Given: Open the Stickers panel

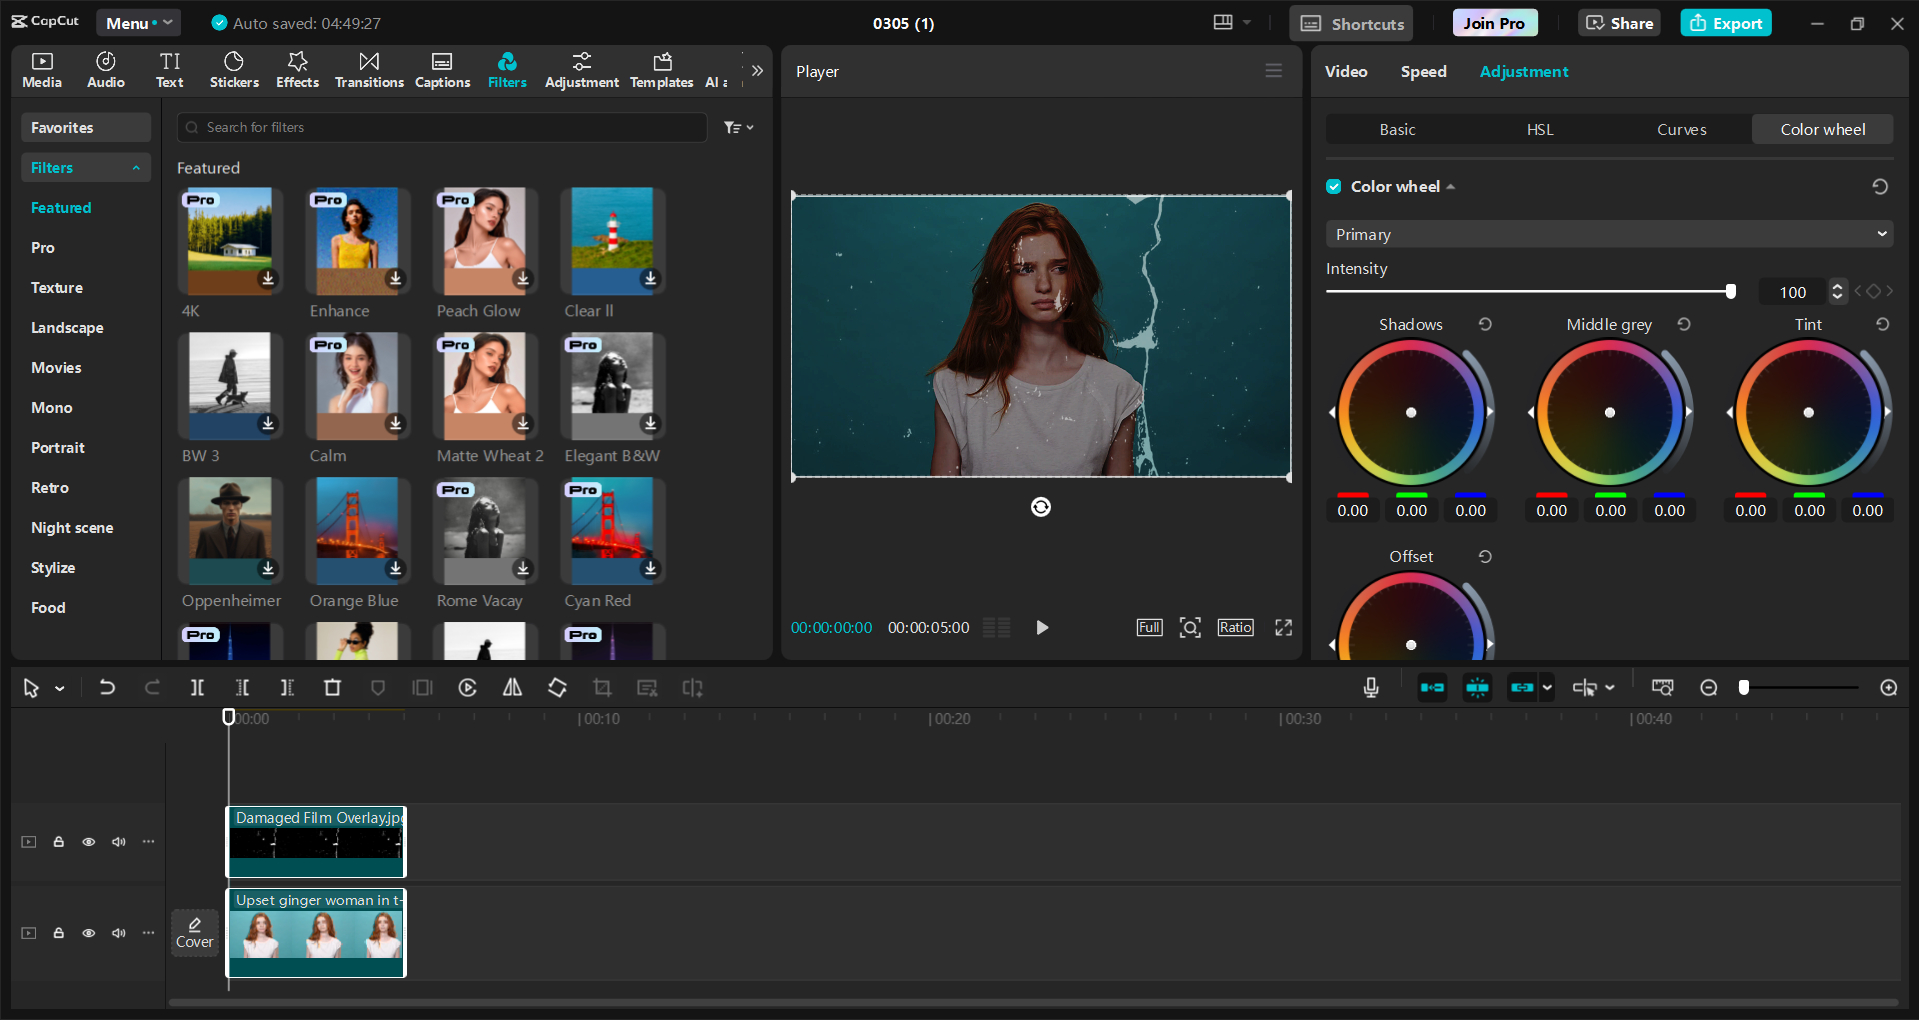Looking at the screenshot, I should (x=234, y=69).
